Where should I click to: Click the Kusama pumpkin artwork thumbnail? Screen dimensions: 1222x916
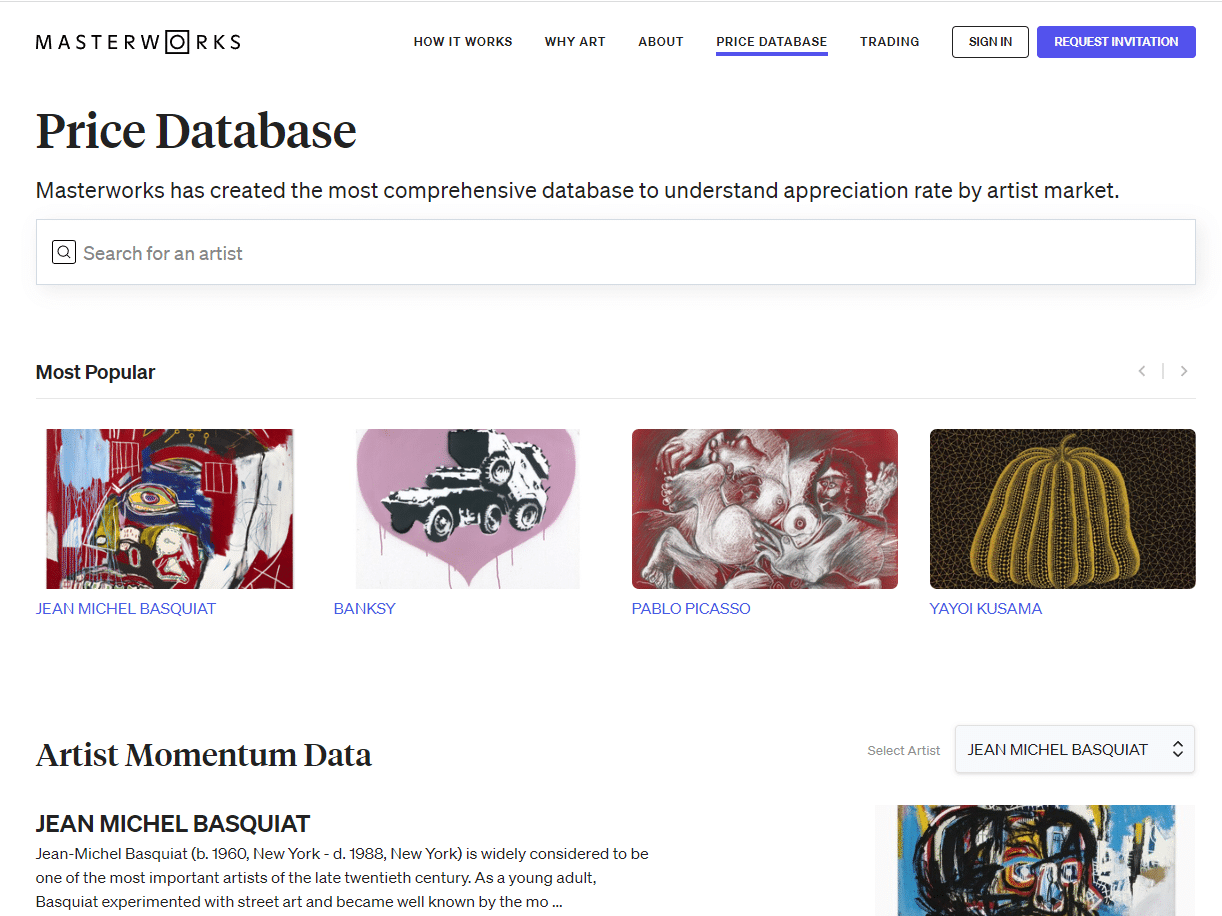pyautogui.click(x=1063, y=509)
